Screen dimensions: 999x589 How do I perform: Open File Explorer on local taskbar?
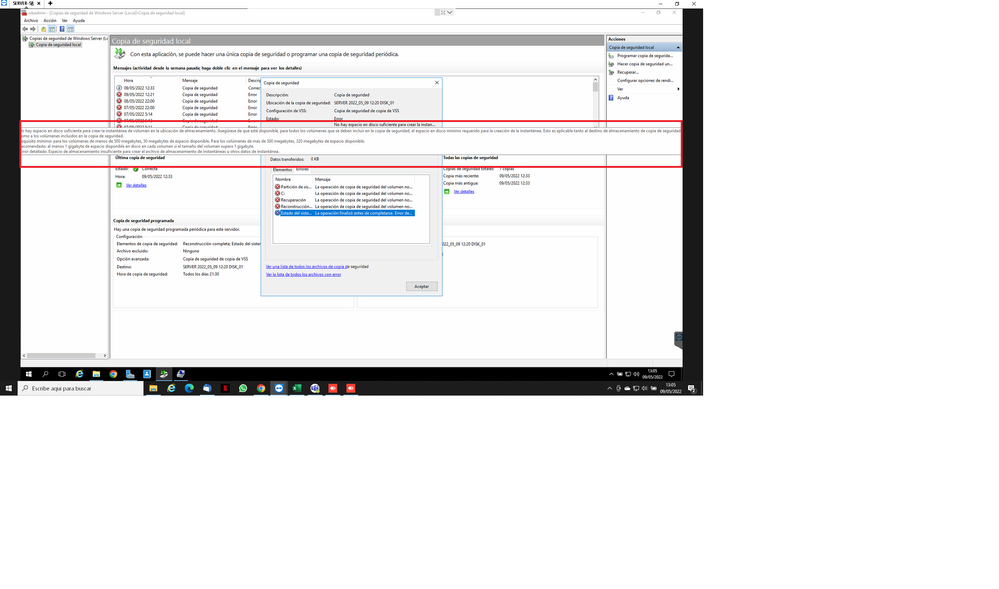tap(153, 388)
